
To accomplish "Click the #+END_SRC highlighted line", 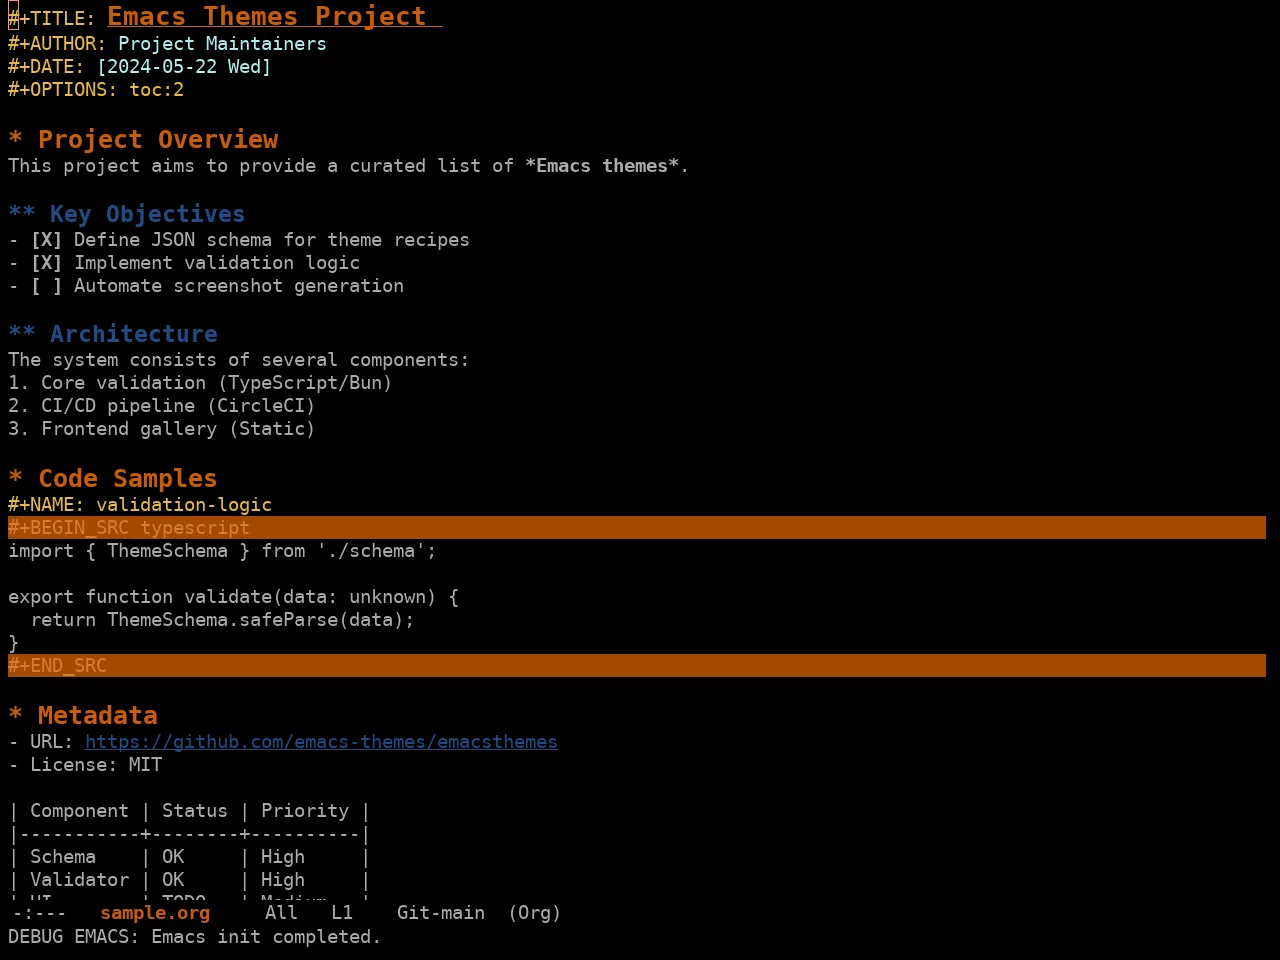I will tap(637, 666).
